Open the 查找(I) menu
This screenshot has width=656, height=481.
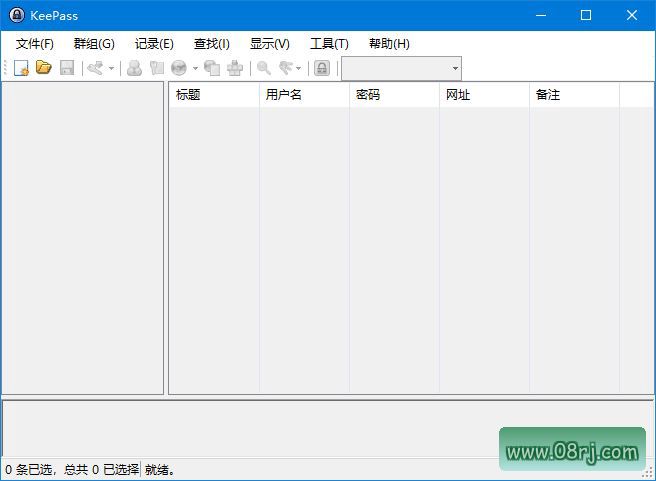click(212, 43)
